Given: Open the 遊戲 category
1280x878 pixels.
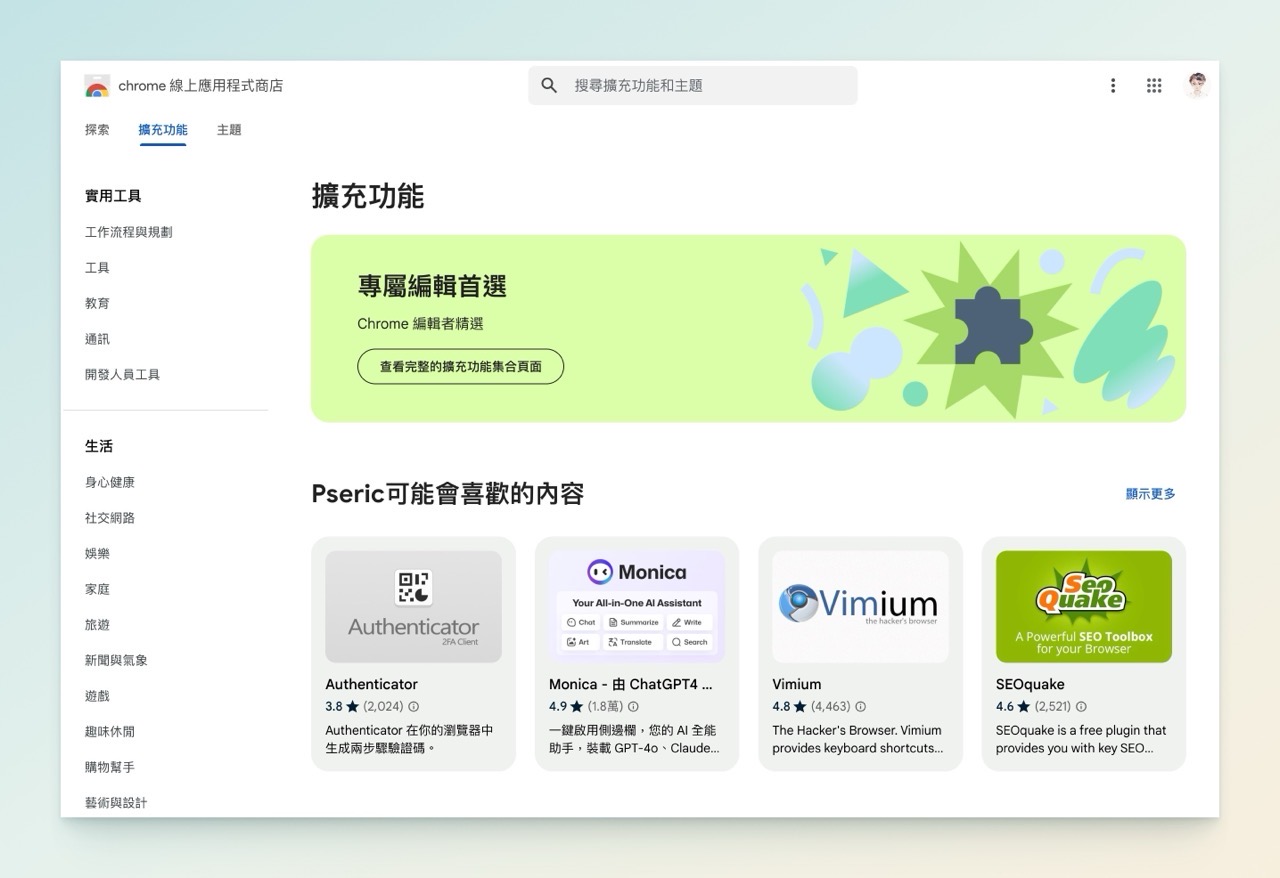Looking at the screenshot, I should pos(97,696).
